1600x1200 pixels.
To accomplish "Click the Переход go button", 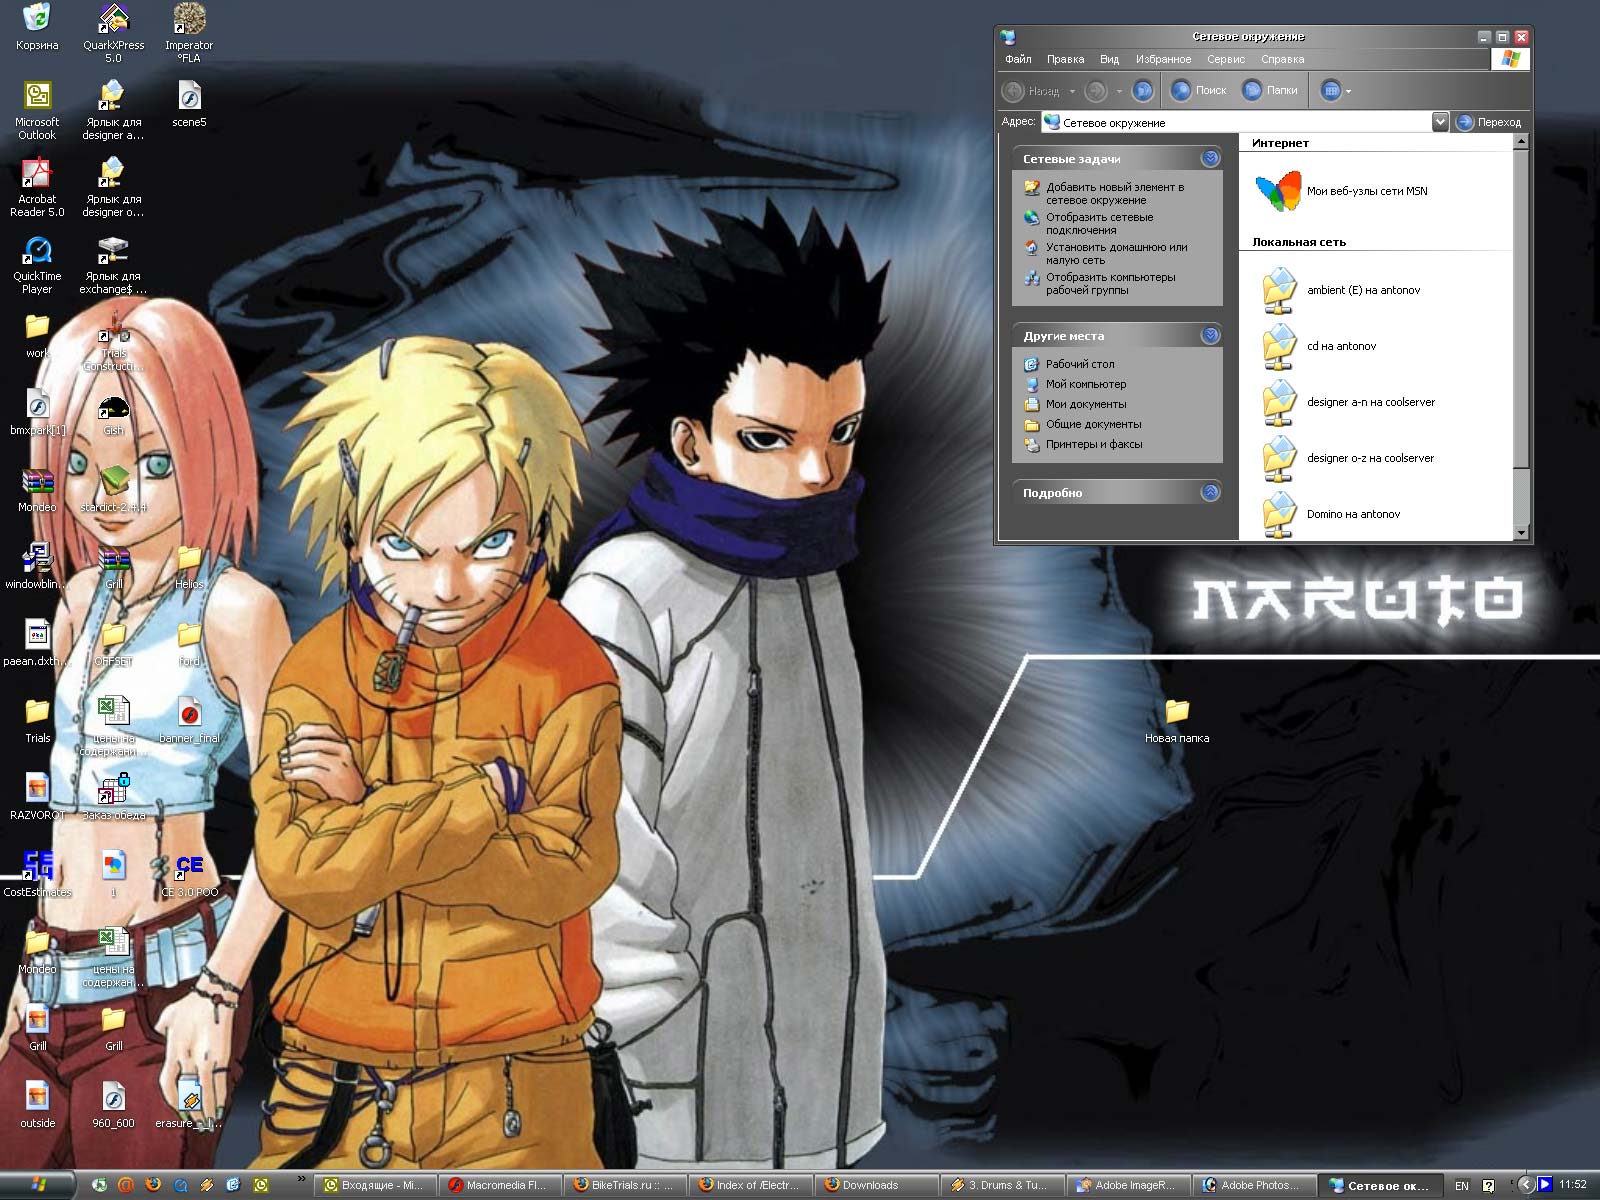I will [1489, 122].
